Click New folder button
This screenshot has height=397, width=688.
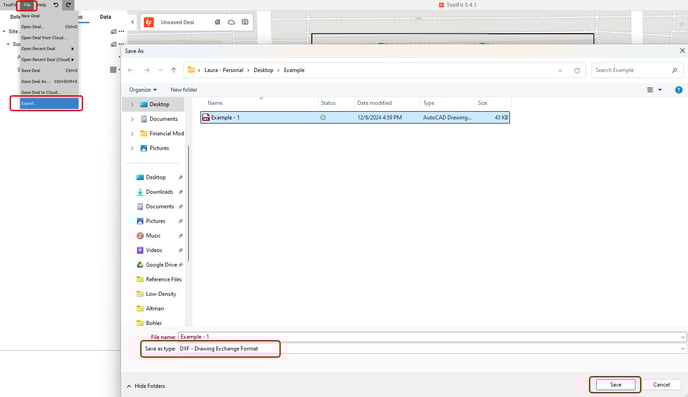pyautogui.click(x=184, y=89)
